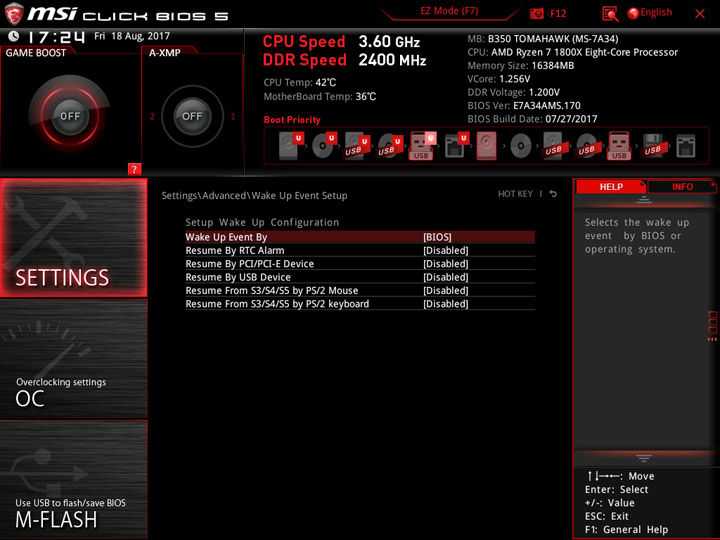Click the red globe language icon
The image size is (720, 540).
633,13
